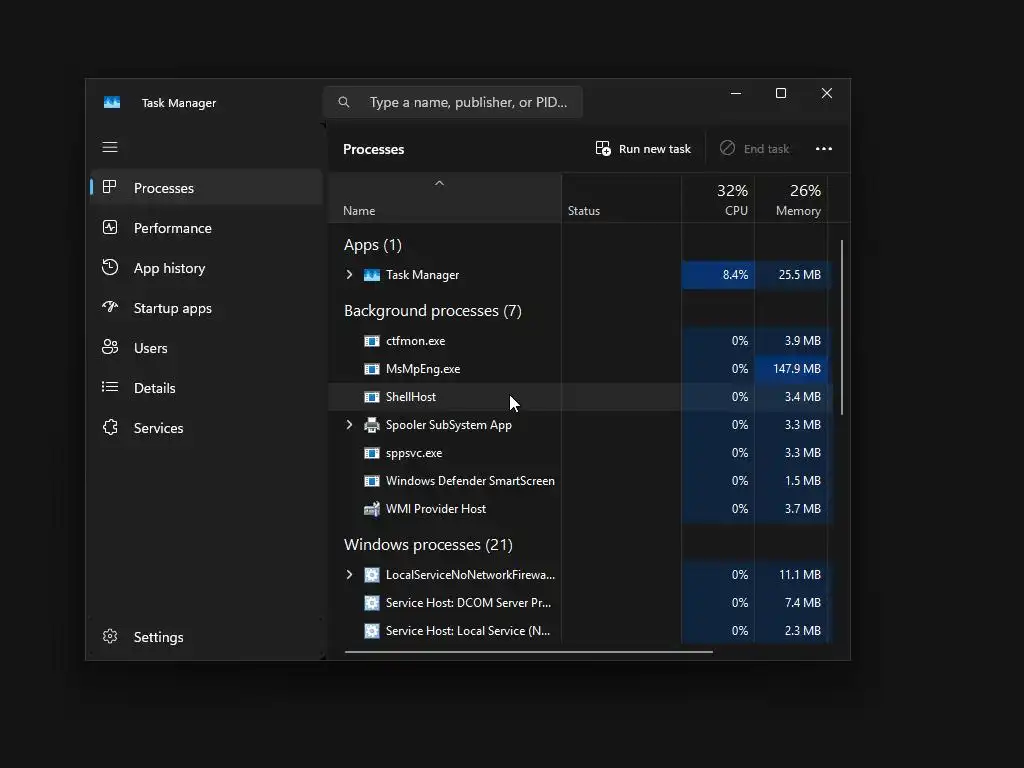This screenshot has width=1024, height=768.
Task: Select the sppsvc.exe process name
Action: (x=413, y=453)
